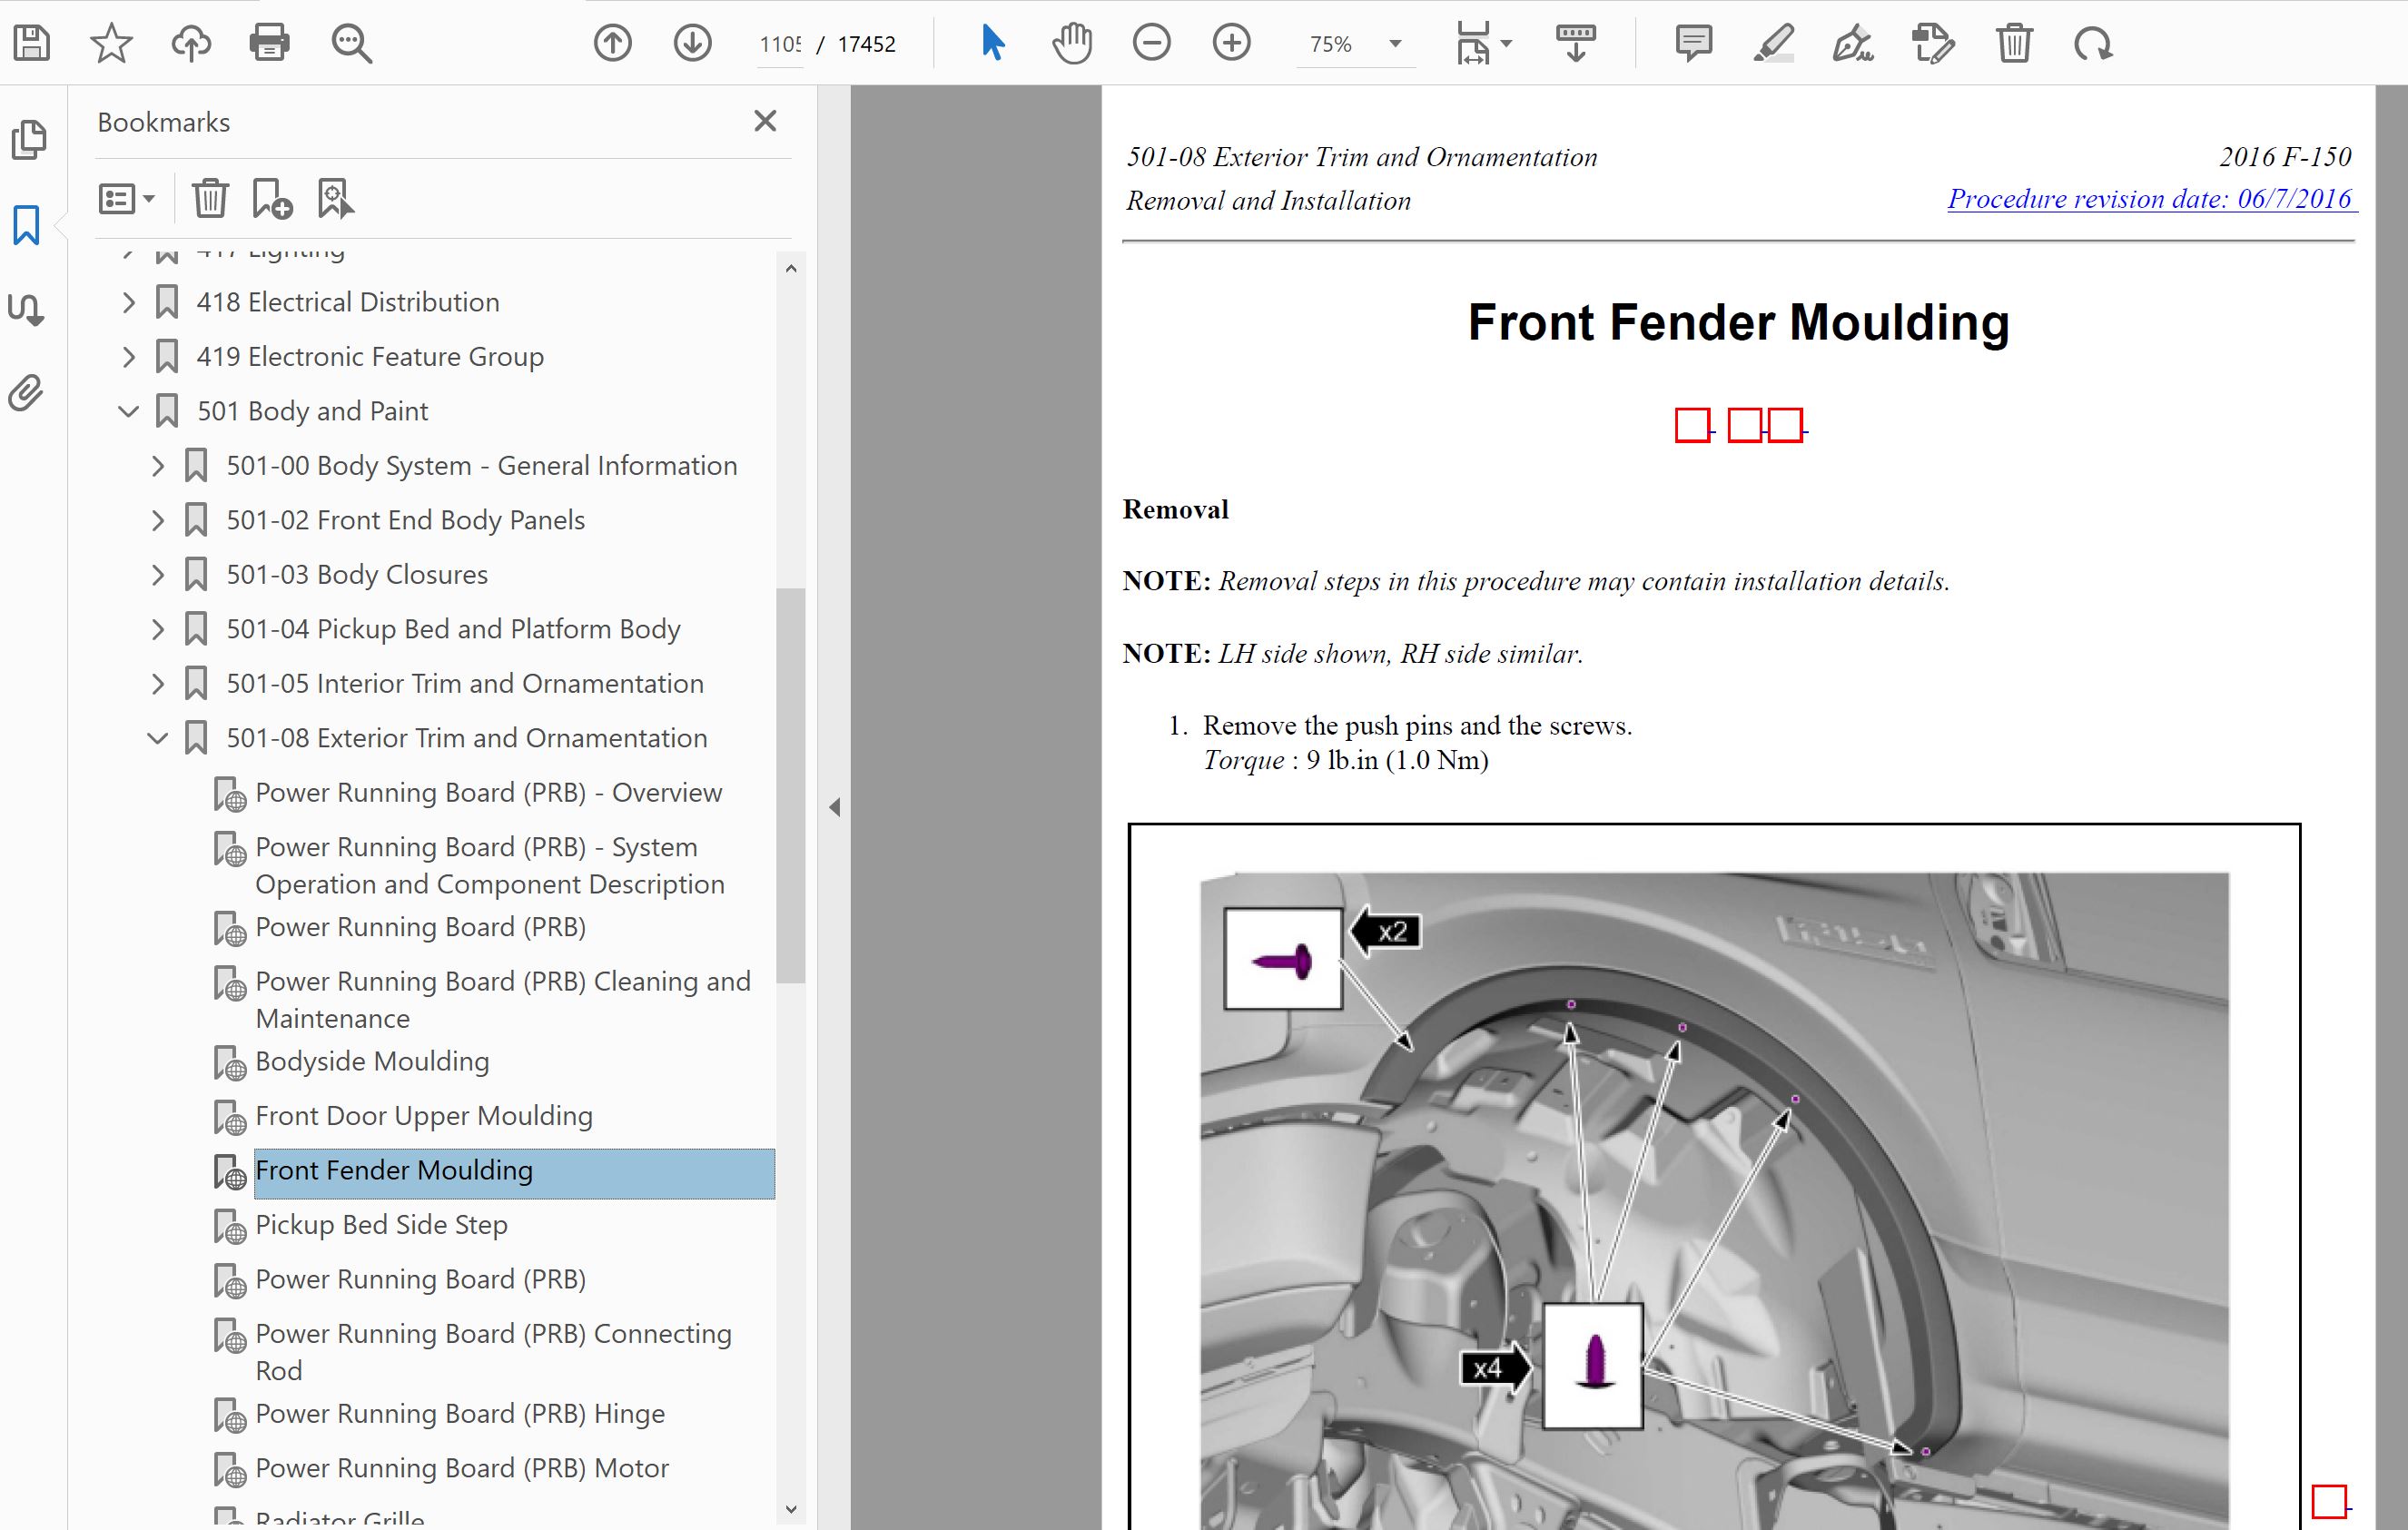The width and height of the screenshot is (2408, 1530).
Task: Click the Print file icon
Action: click(x=269, y=43)
